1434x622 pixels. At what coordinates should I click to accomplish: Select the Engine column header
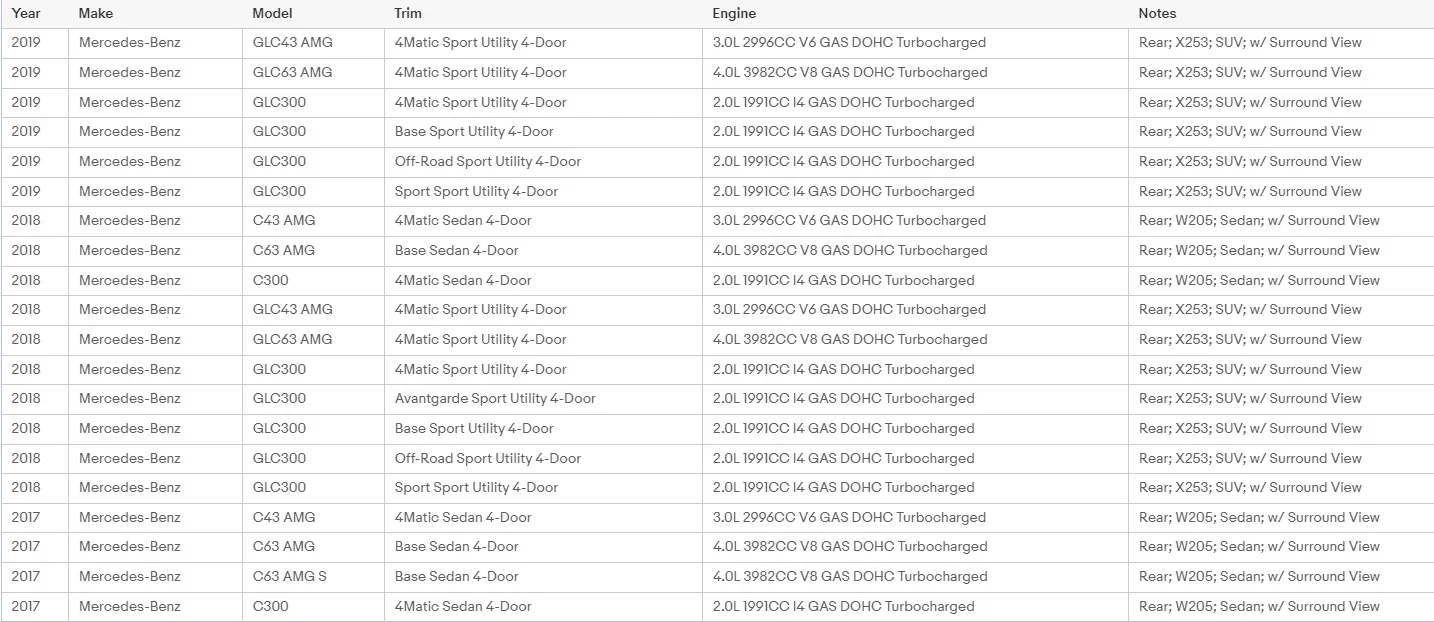point(734,14)
